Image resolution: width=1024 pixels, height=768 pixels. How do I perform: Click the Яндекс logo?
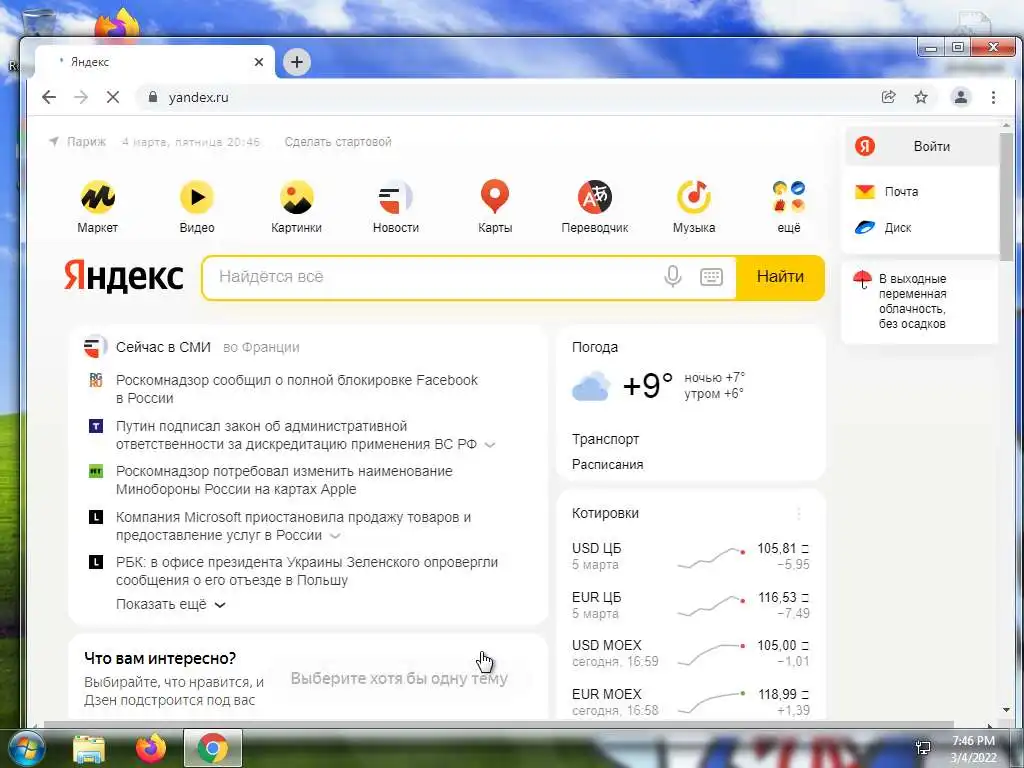pos(123,276)
